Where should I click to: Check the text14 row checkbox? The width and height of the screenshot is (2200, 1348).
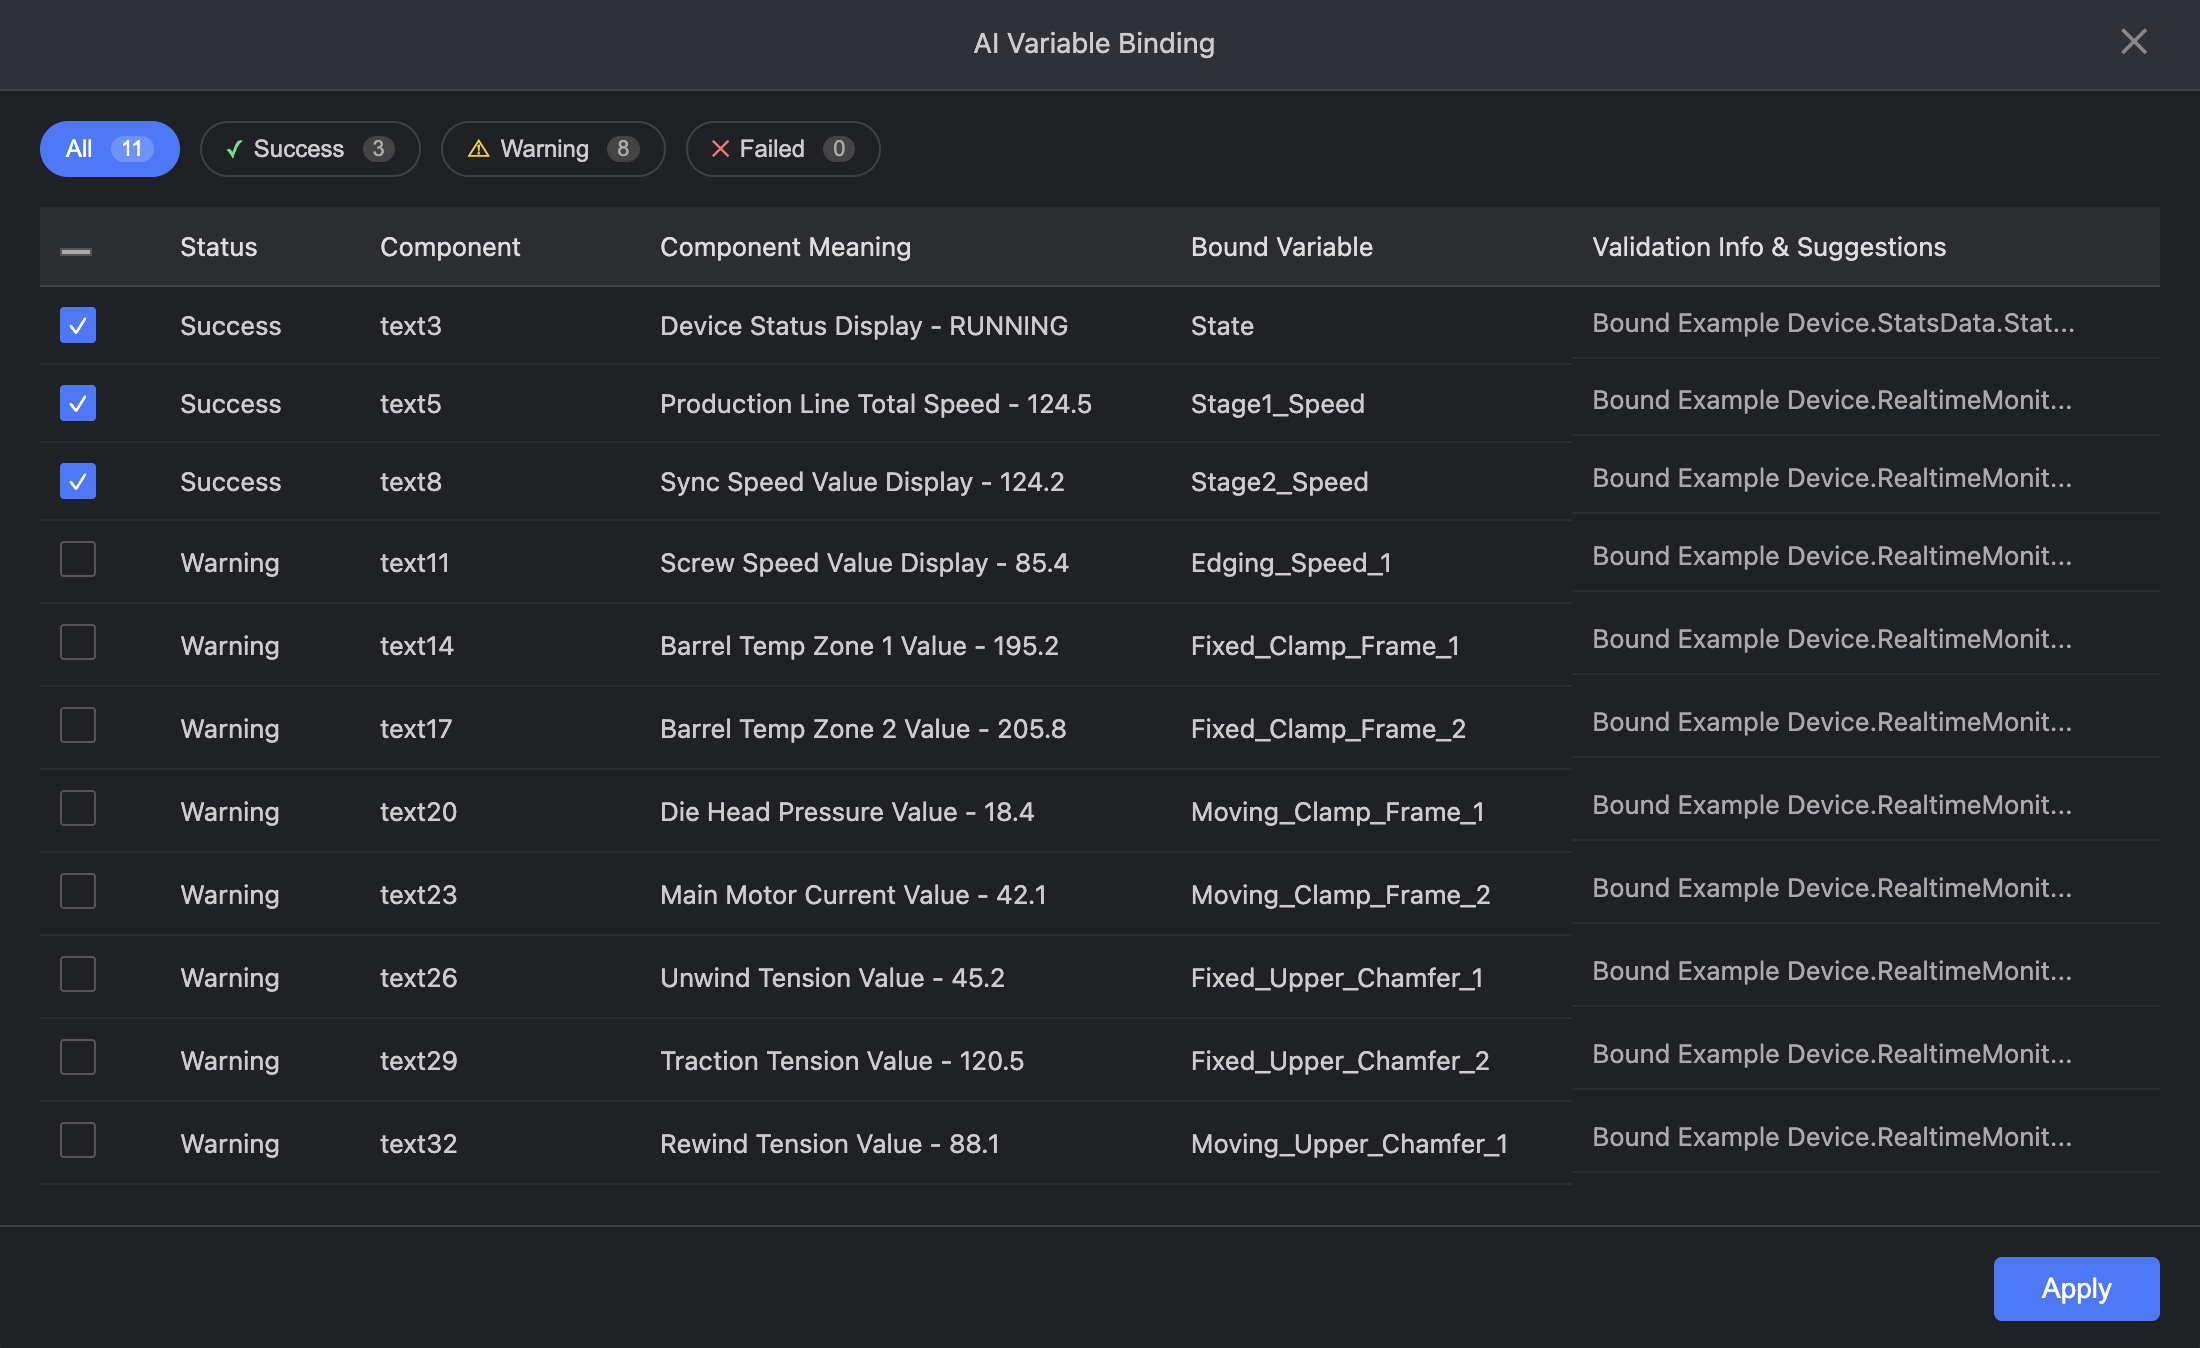pos(78,642)
